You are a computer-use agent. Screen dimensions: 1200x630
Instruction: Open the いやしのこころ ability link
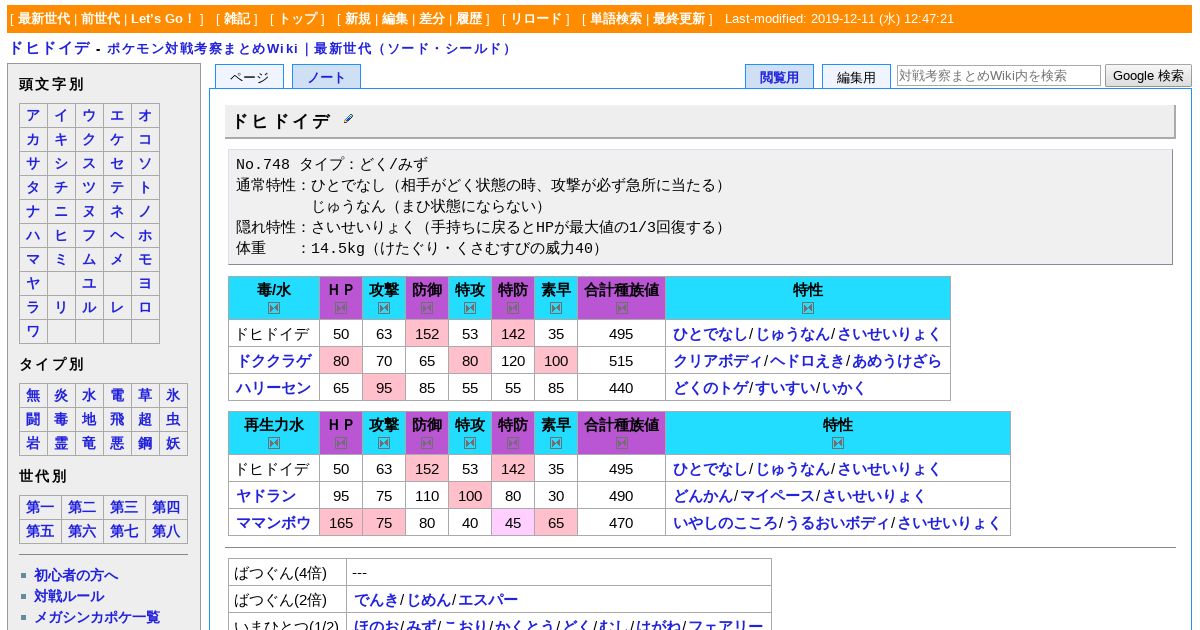pos(725,523)
